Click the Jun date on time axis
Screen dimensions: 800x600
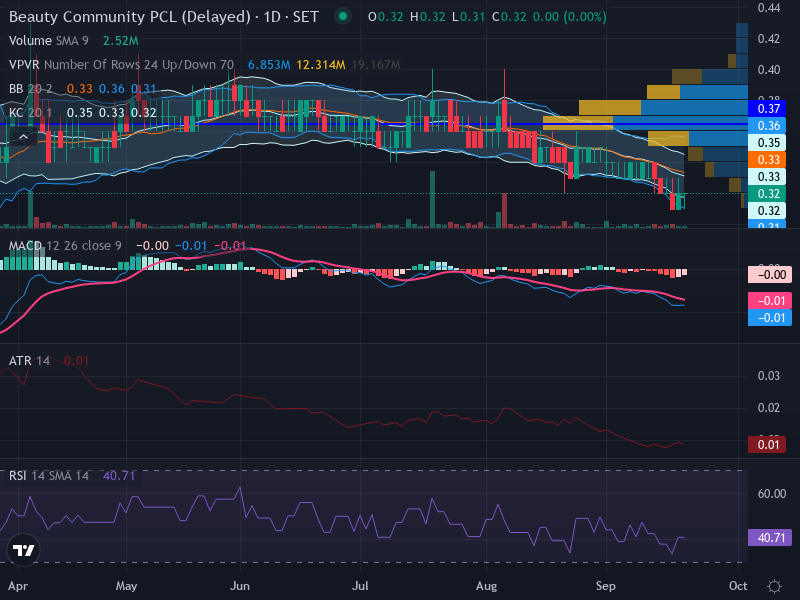click(240, 586)
